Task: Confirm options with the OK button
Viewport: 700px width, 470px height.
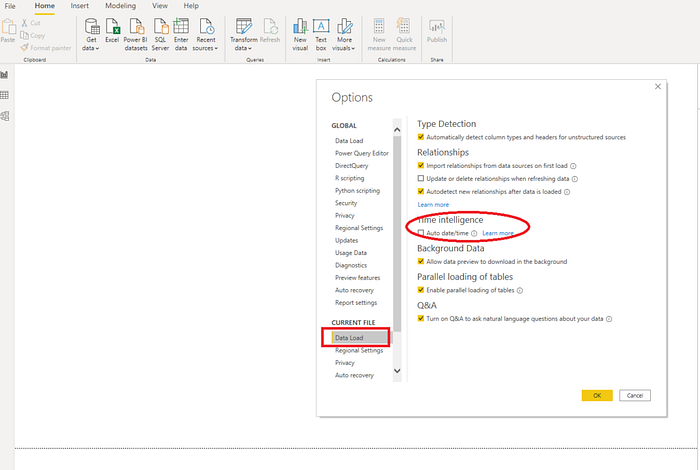Action: (597, 395)
